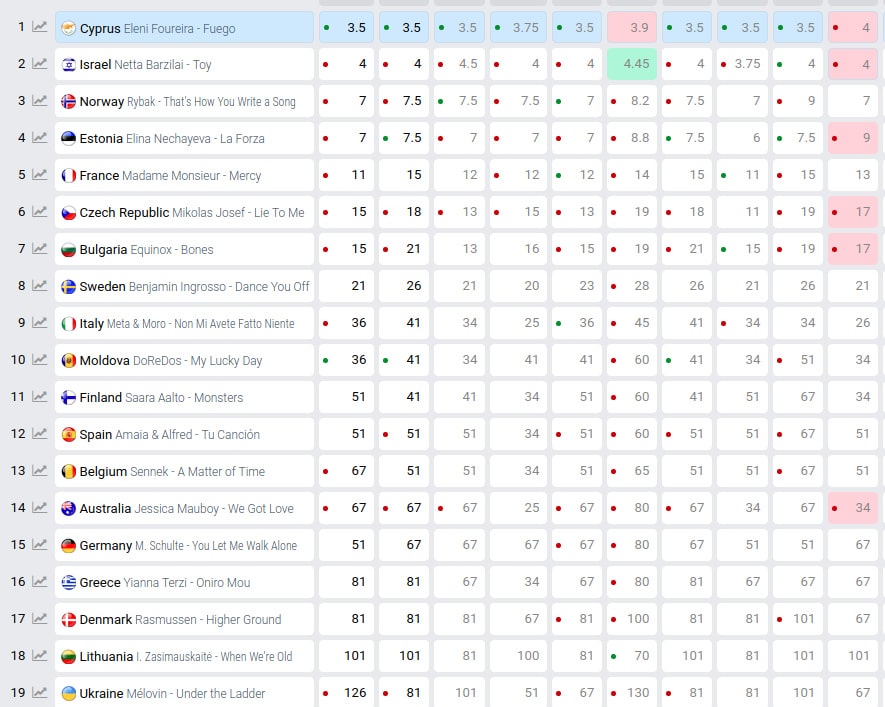The width and height of the screenshot is (885, 707).
Task: Click the 14 odds cell for France
Action: click(632, 175)
